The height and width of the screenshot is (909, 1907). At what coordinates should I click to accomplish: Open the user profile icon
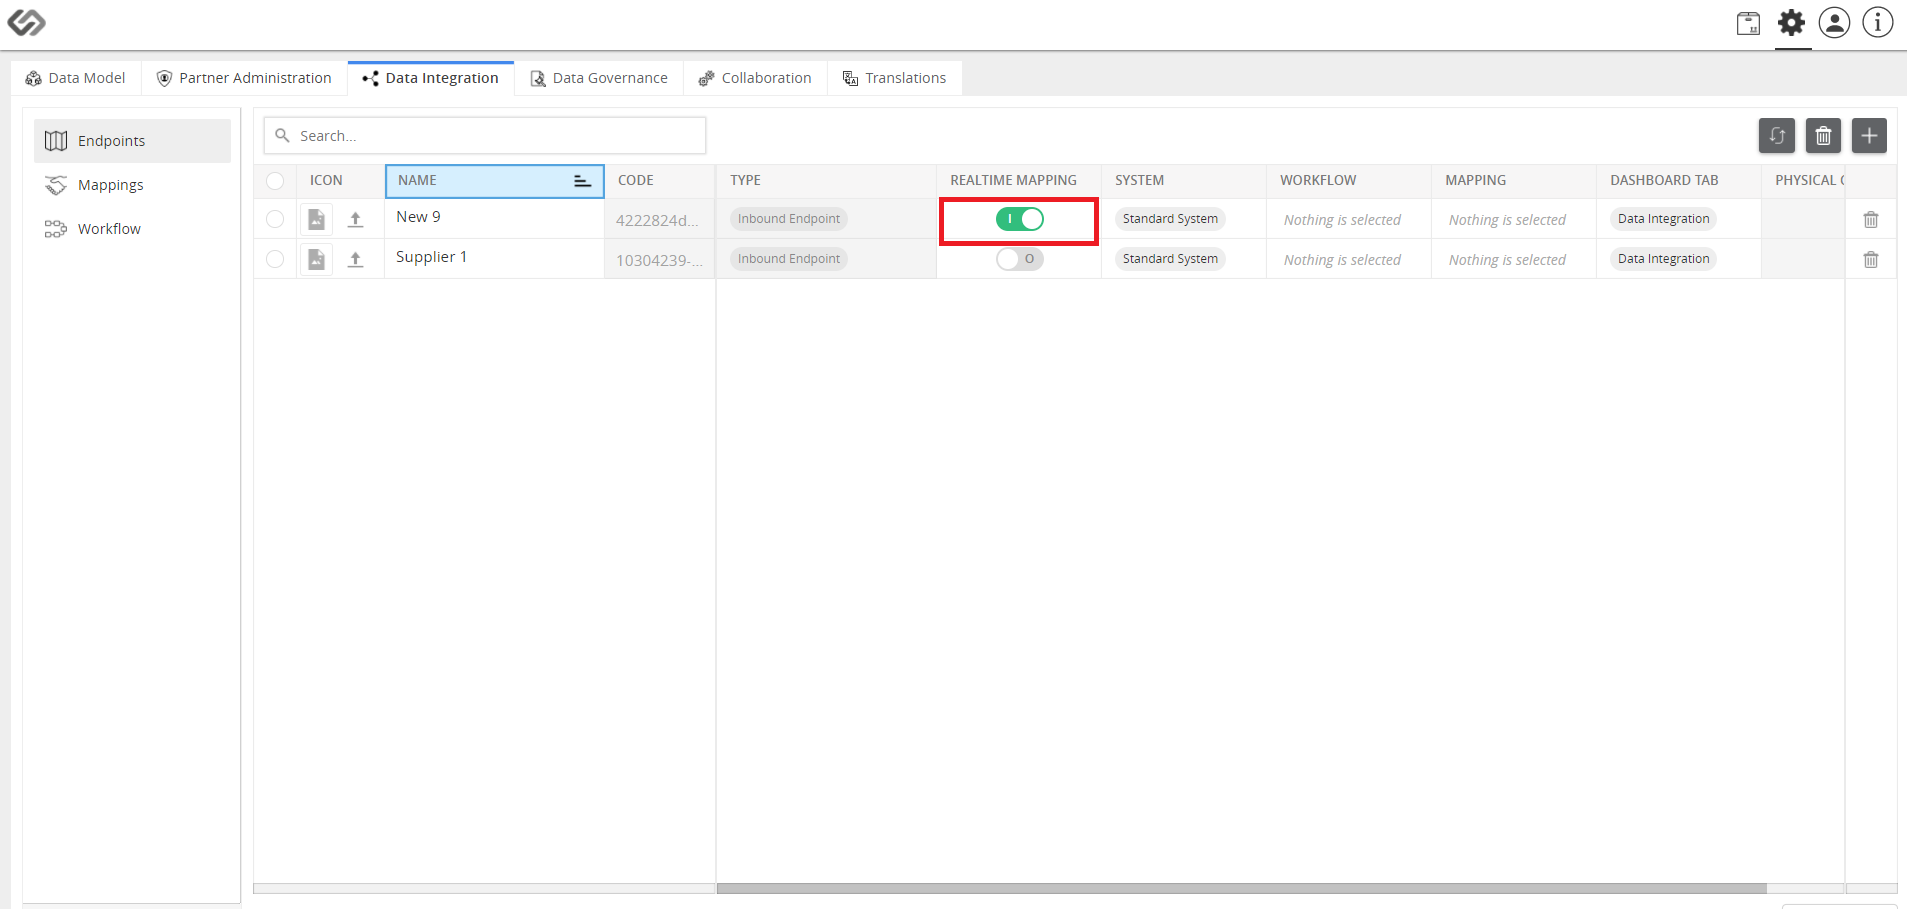pos(1834,22)
